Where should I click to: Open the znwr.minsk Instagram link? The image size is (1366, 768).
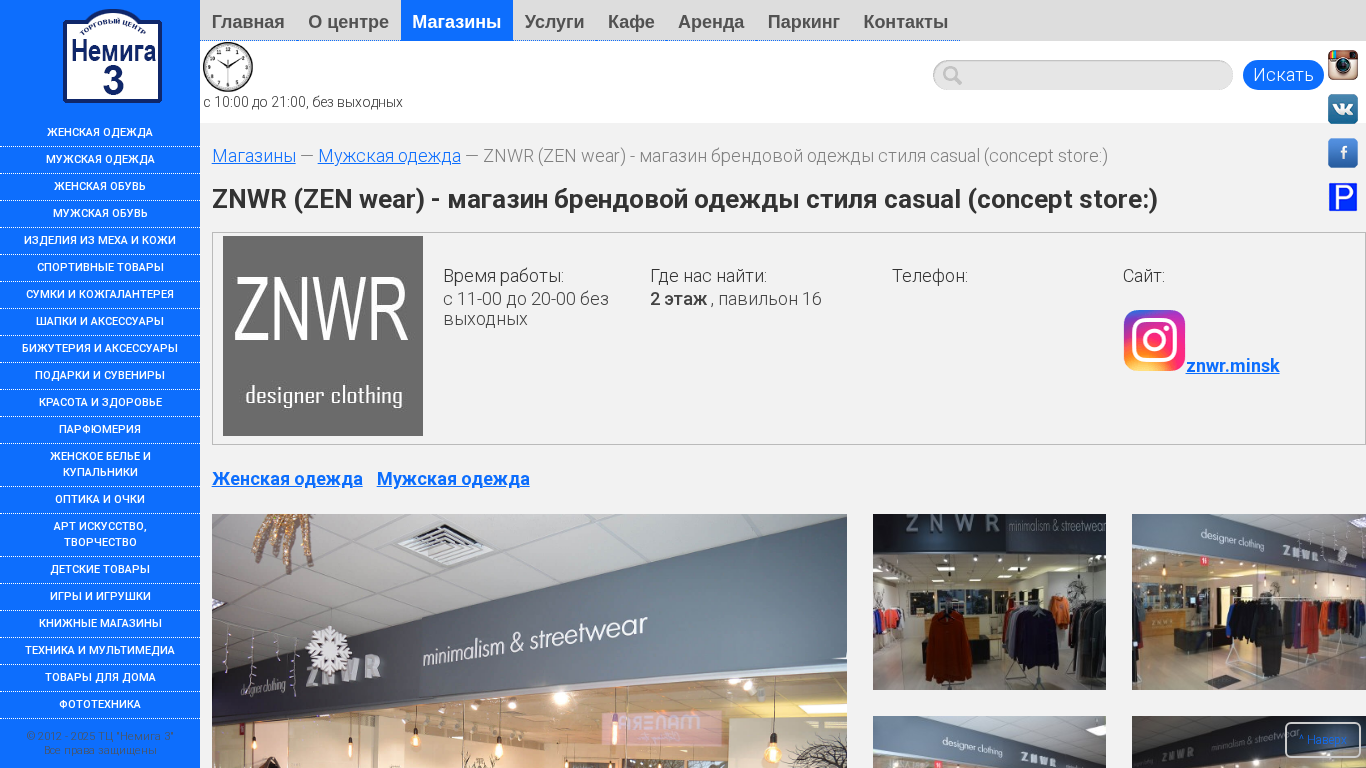[x=1233, y=365]
